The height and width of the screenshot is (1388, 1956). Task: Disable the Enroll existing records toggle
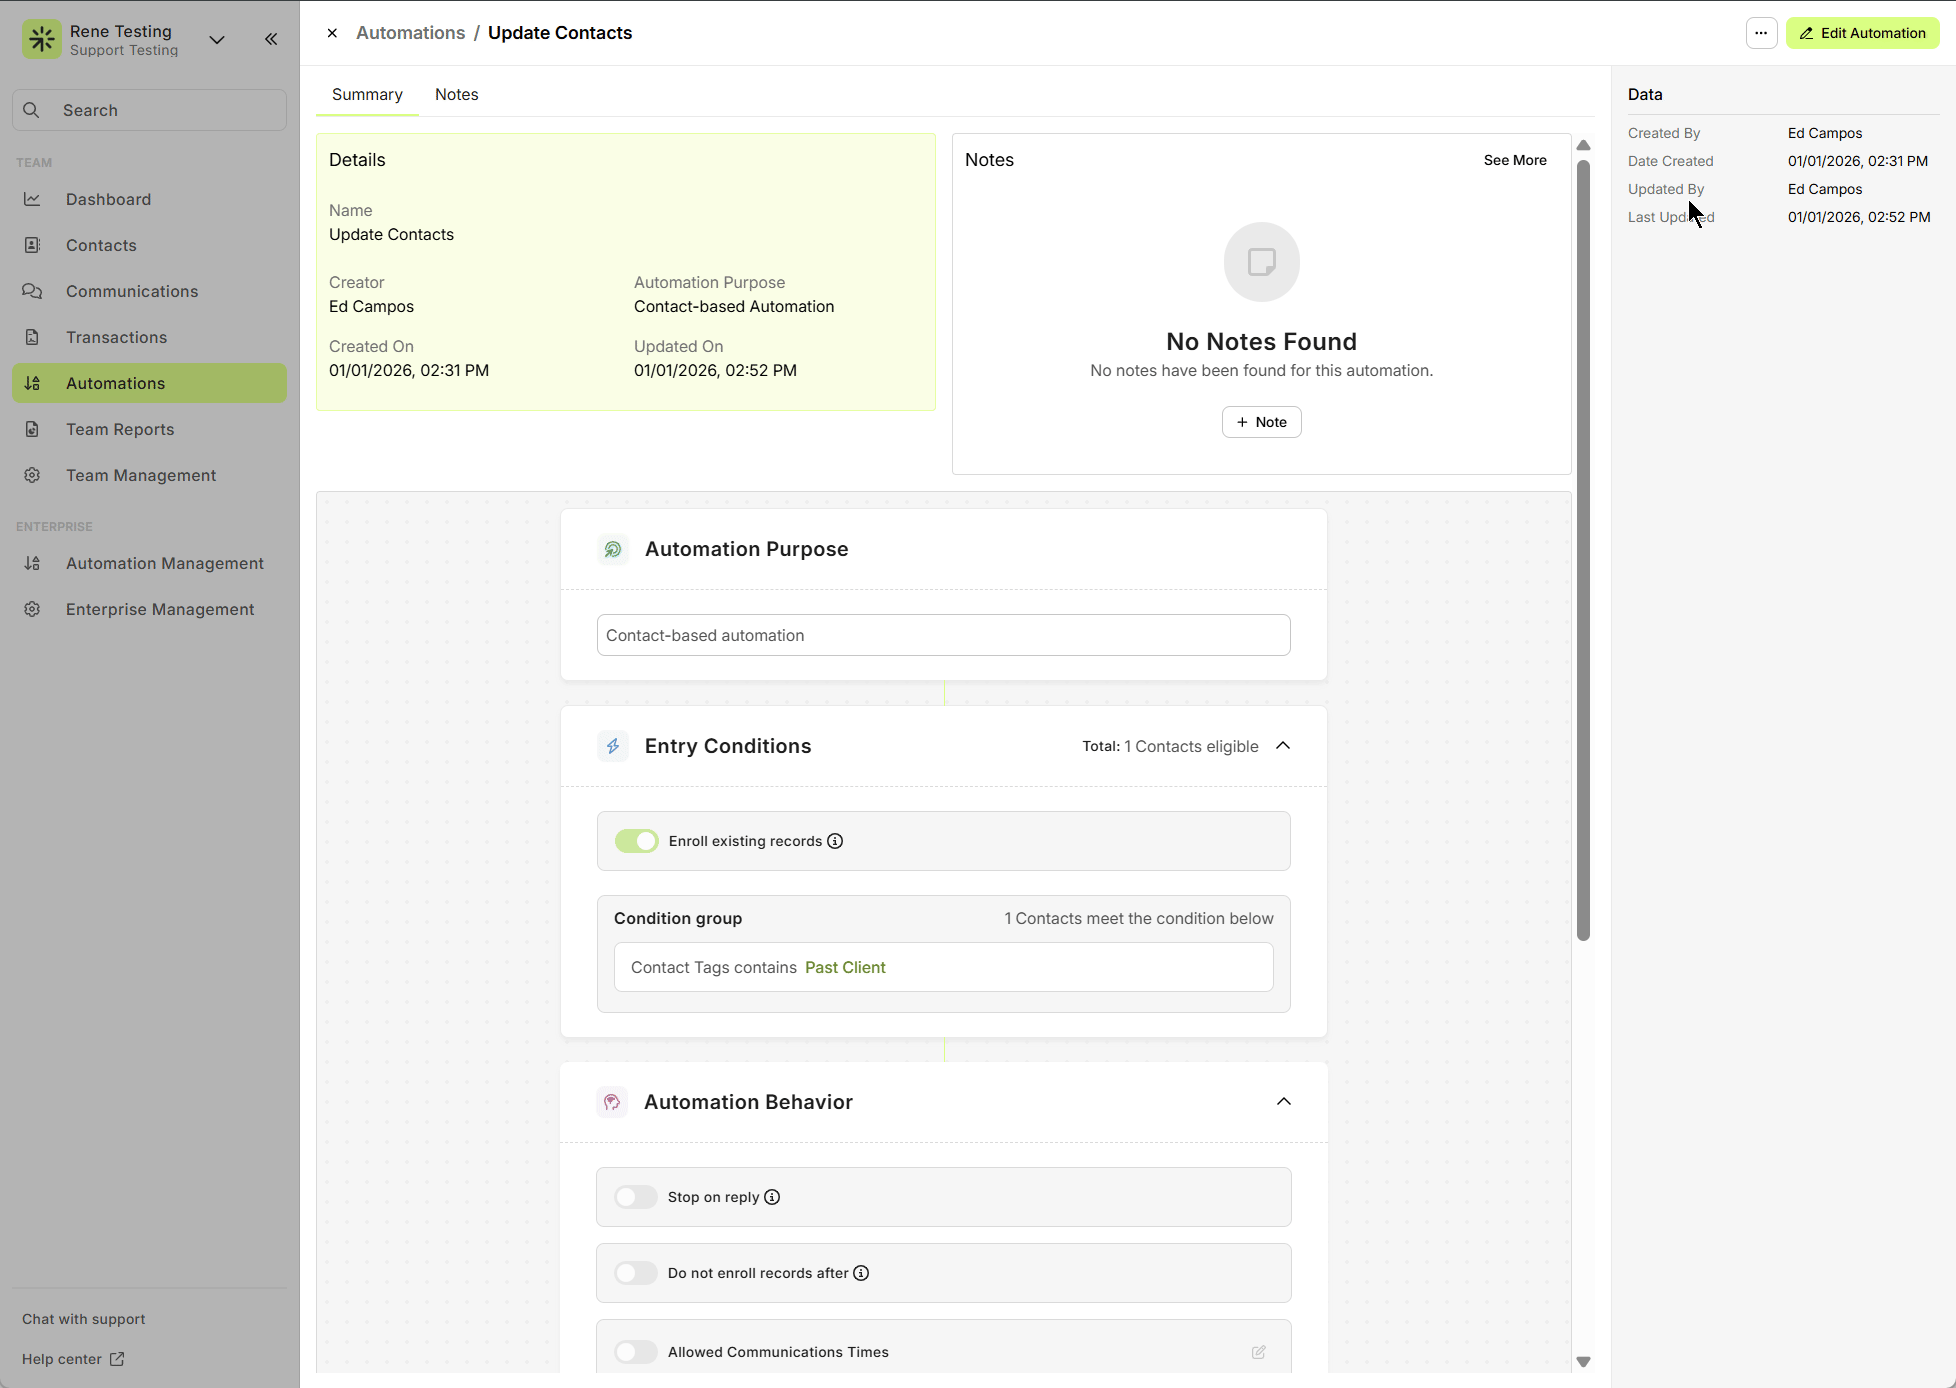636,841
